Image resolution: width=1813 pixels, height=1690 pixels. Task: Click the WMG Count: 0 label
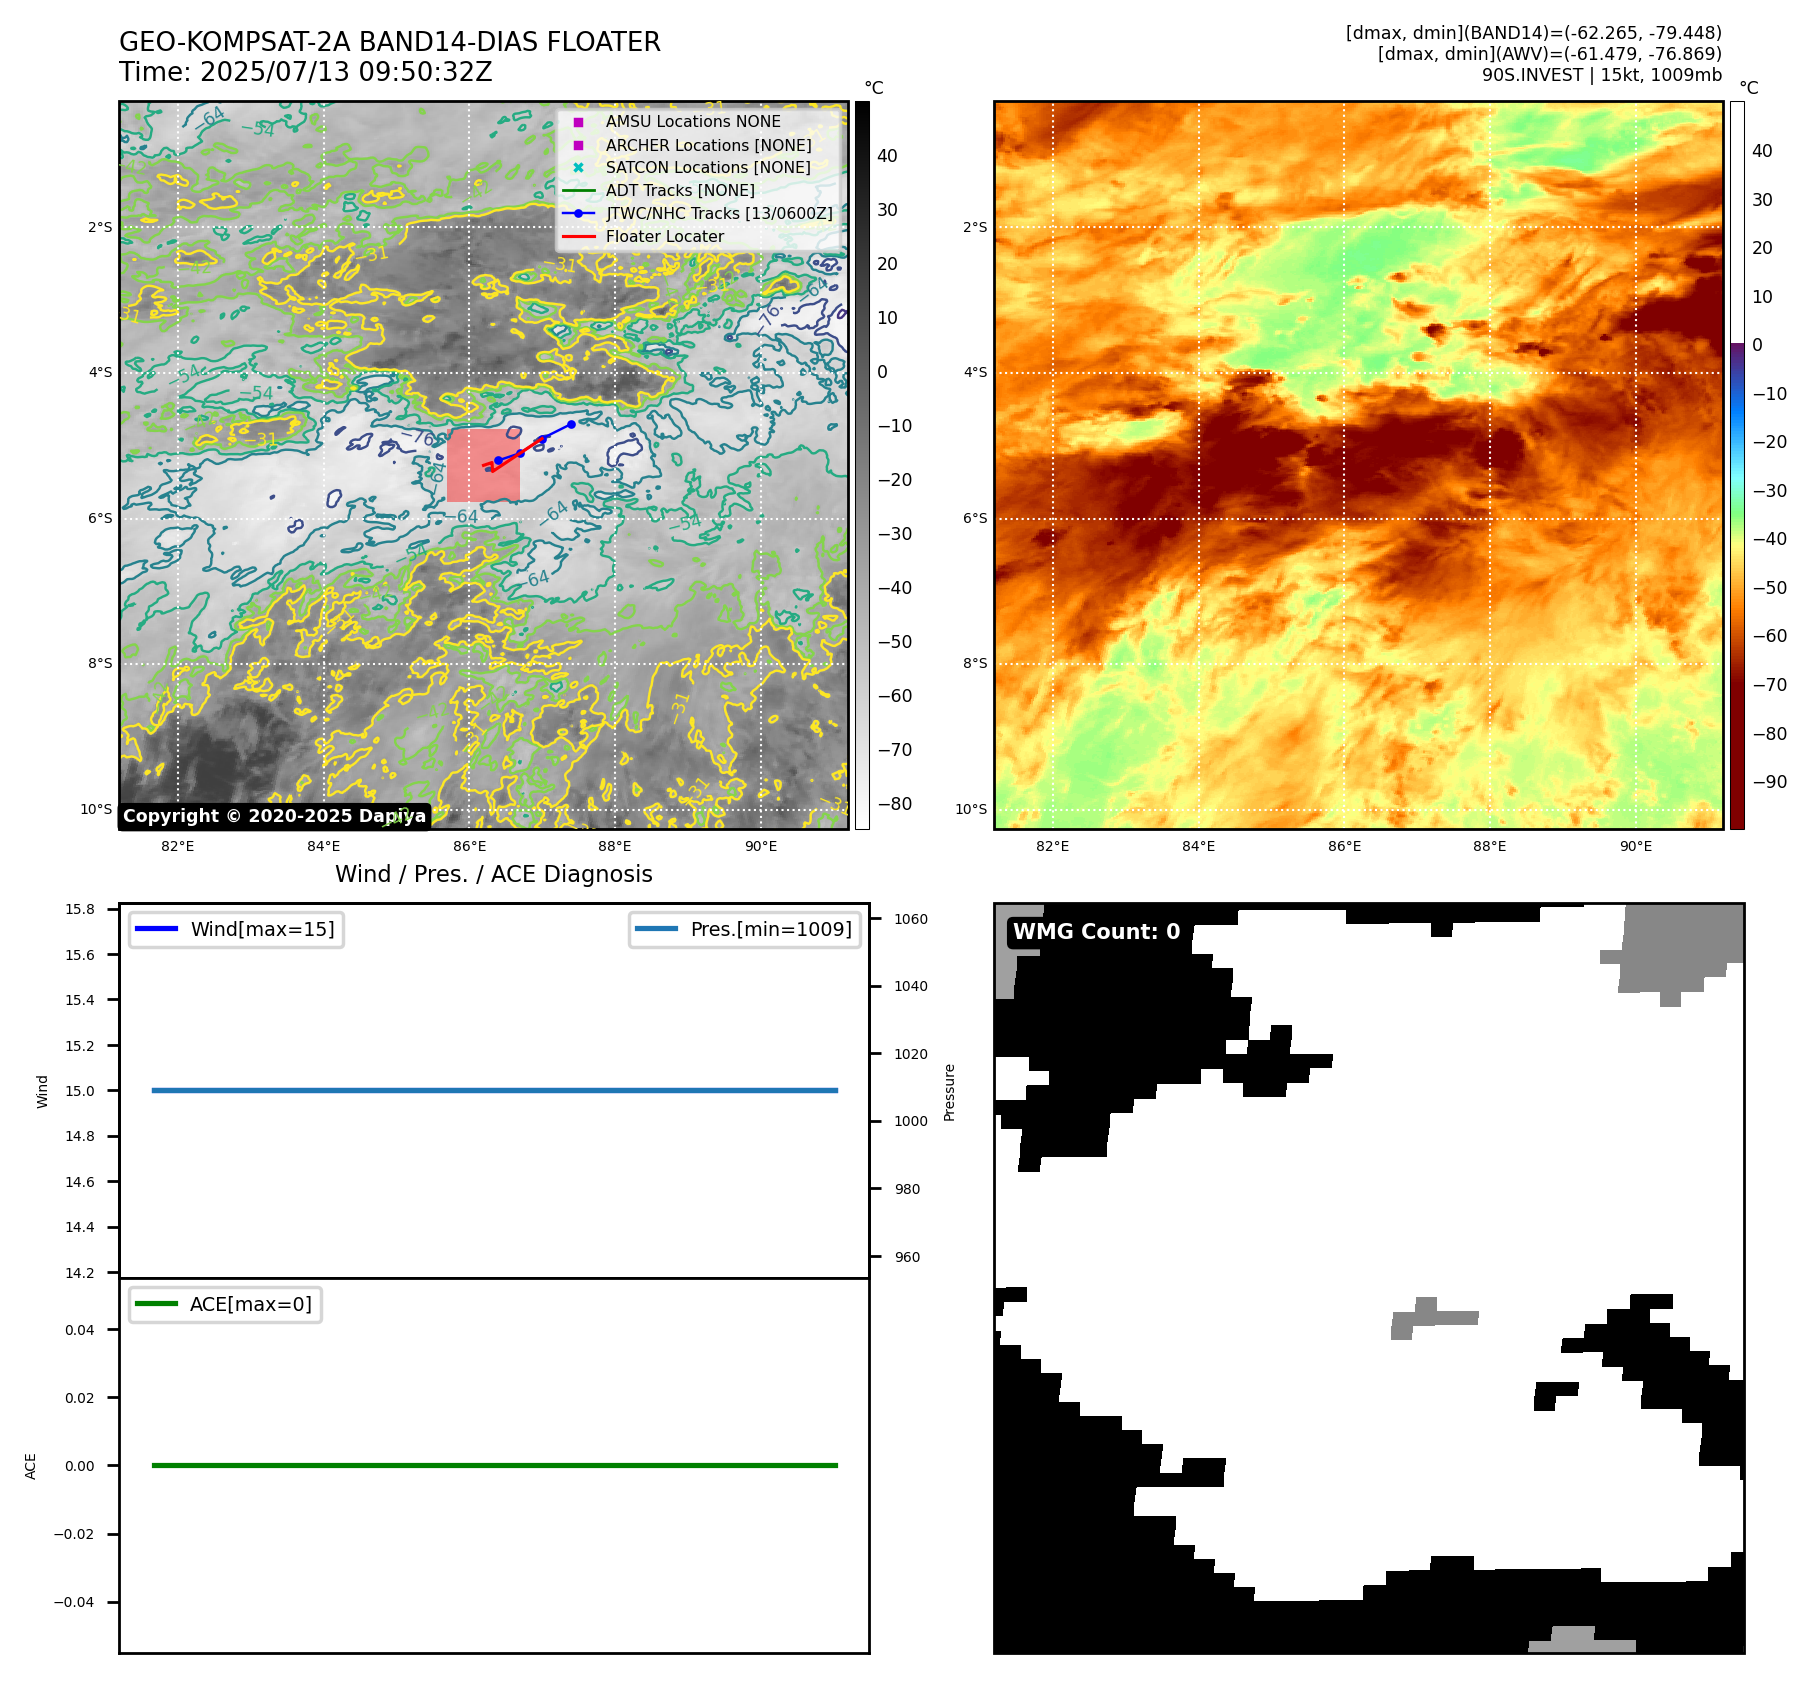coord(1097,931)
